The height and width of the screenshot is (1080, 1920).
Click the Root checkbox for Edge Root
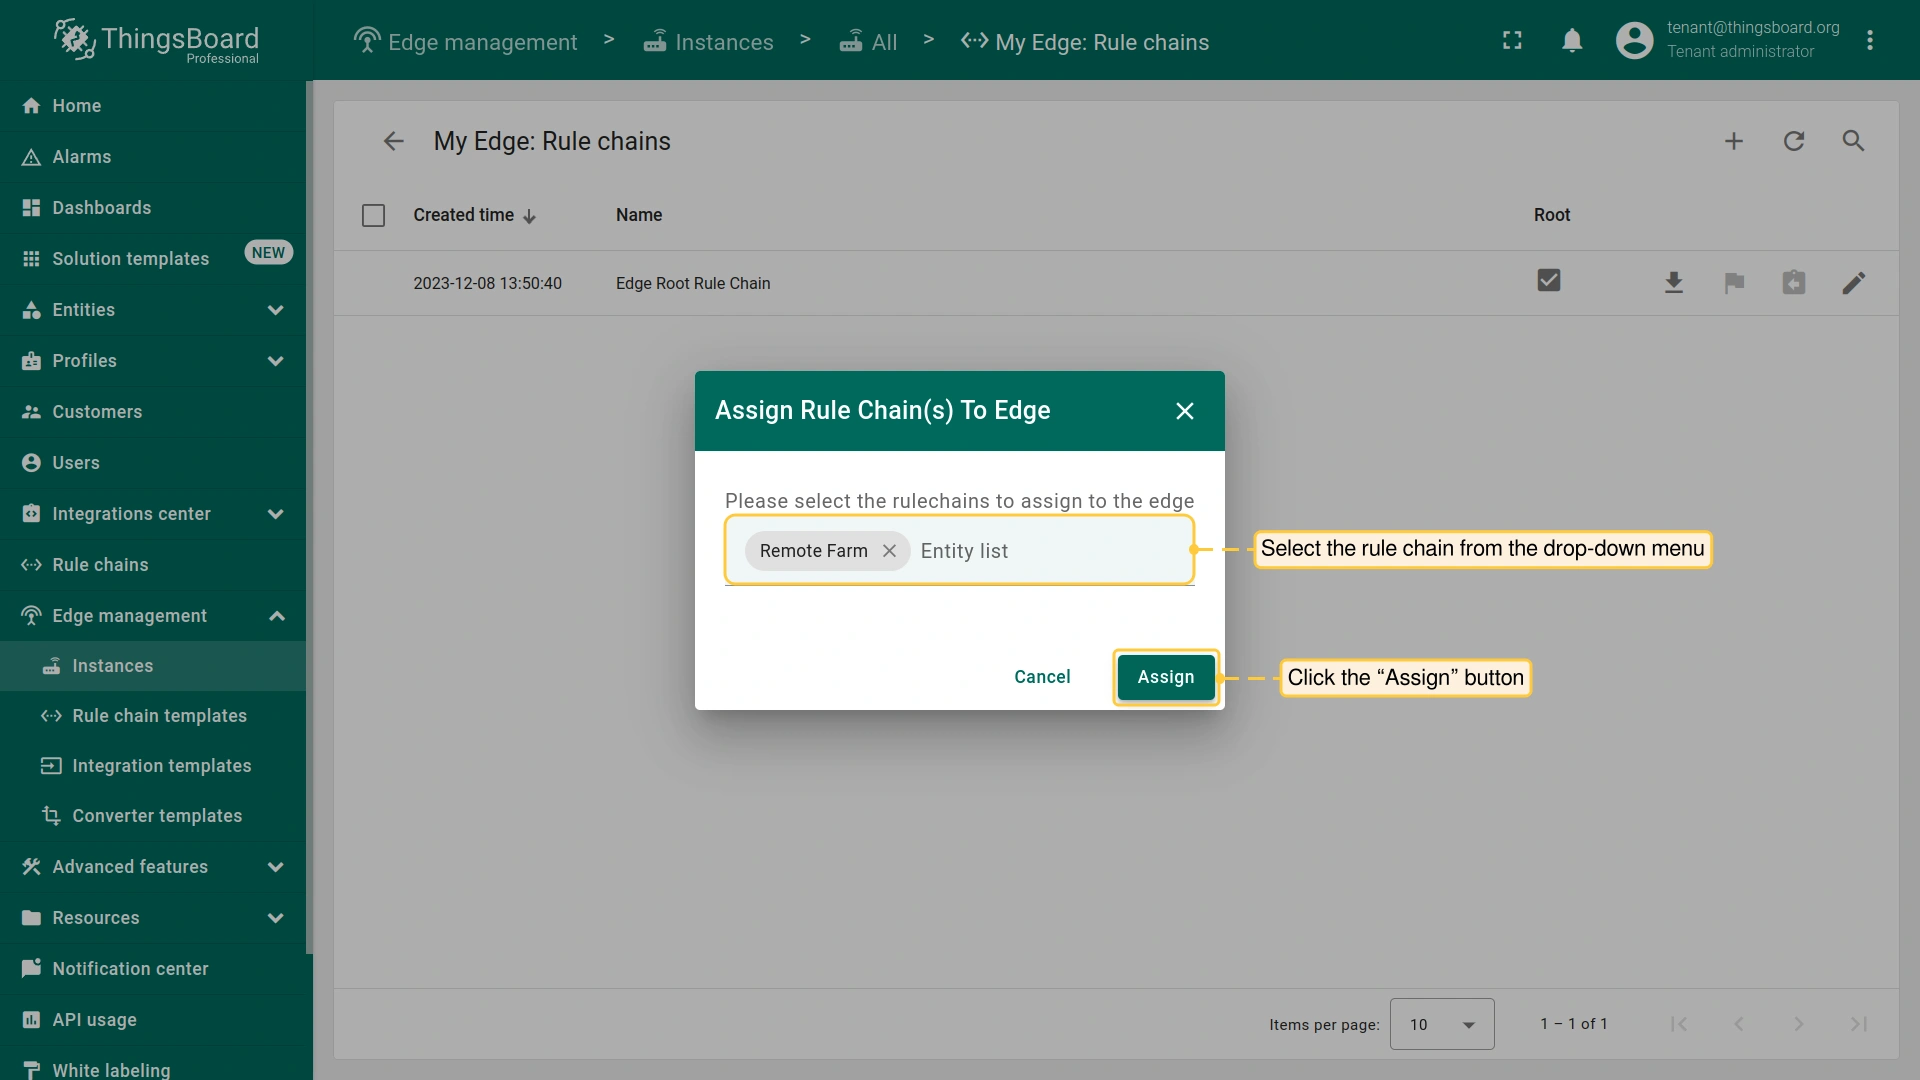(x=1548, y=281)
